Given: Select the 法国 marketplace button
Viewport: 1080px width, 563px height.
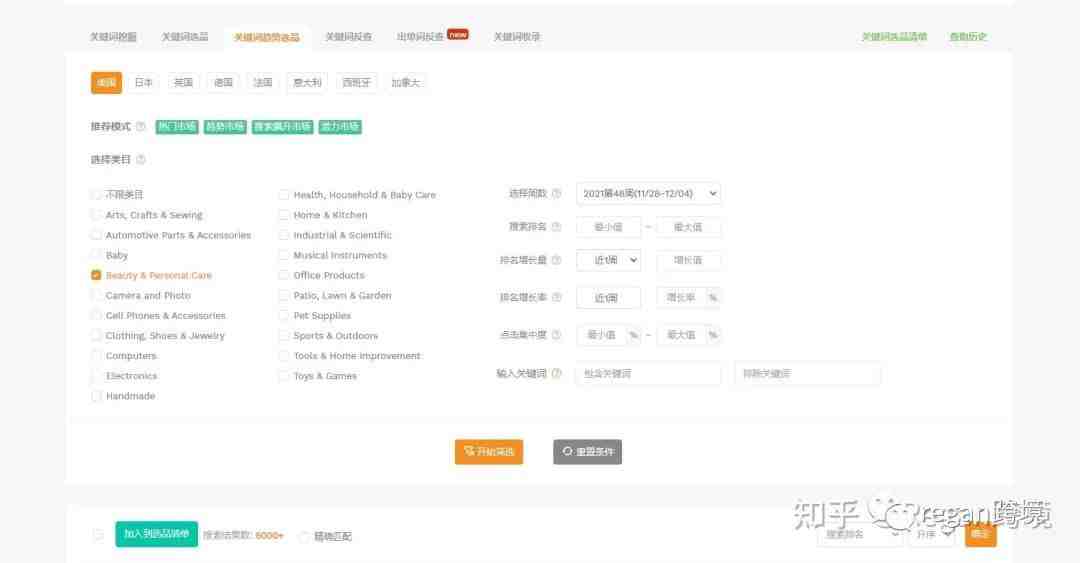Looking at the screenshot, I should point(262,83).
